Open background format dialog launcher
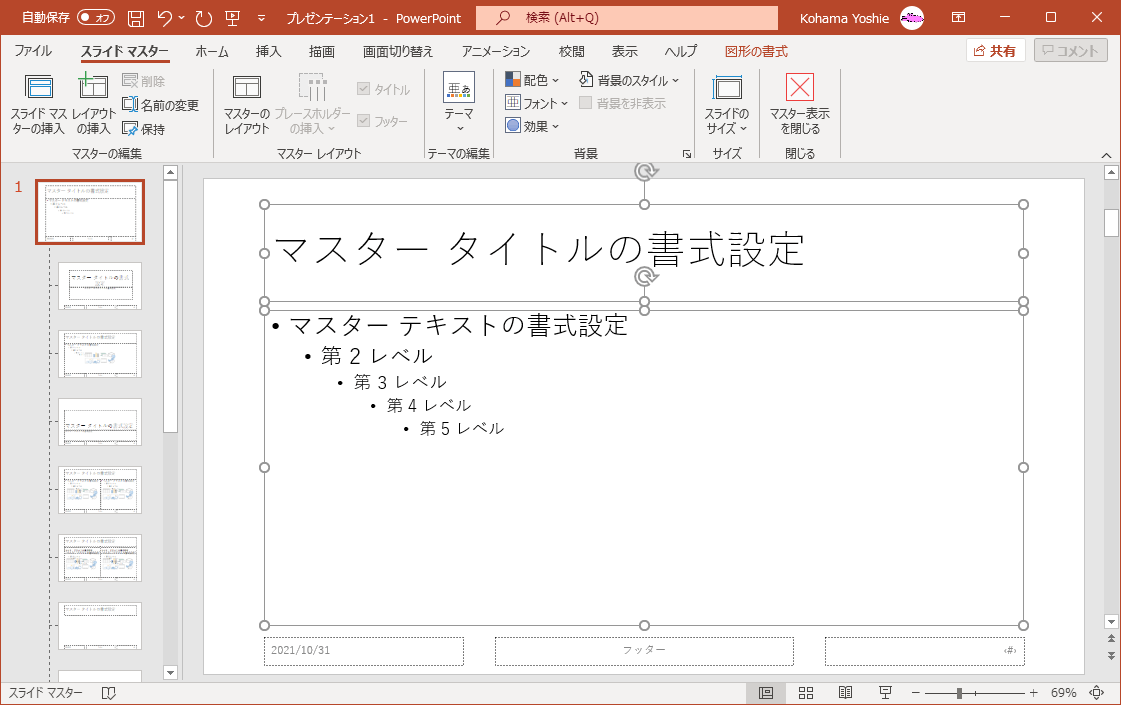 pos(686,154)
